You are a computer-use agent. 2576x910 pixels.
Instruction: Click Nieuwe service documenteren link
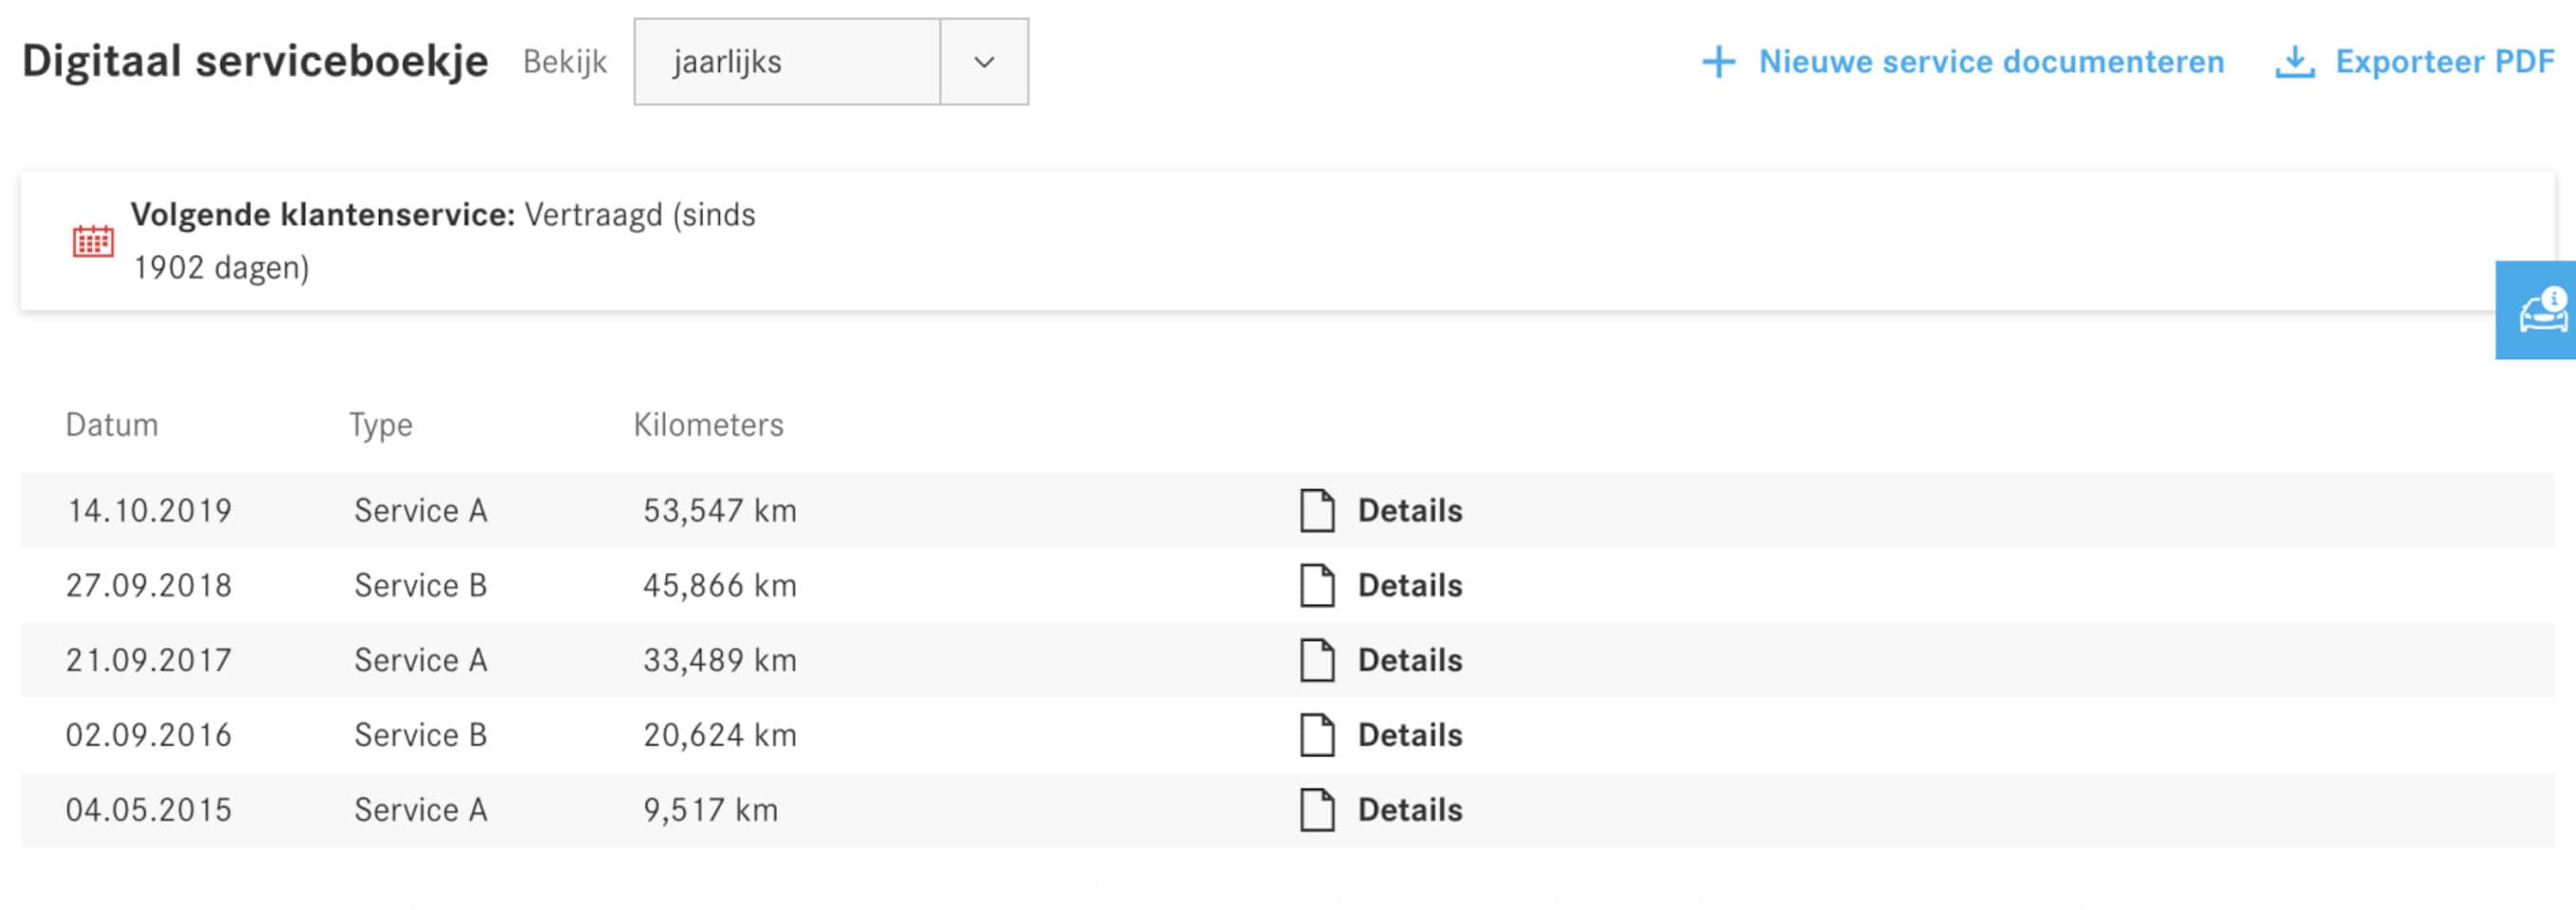pyautogui.click(x=1990, y=62)
